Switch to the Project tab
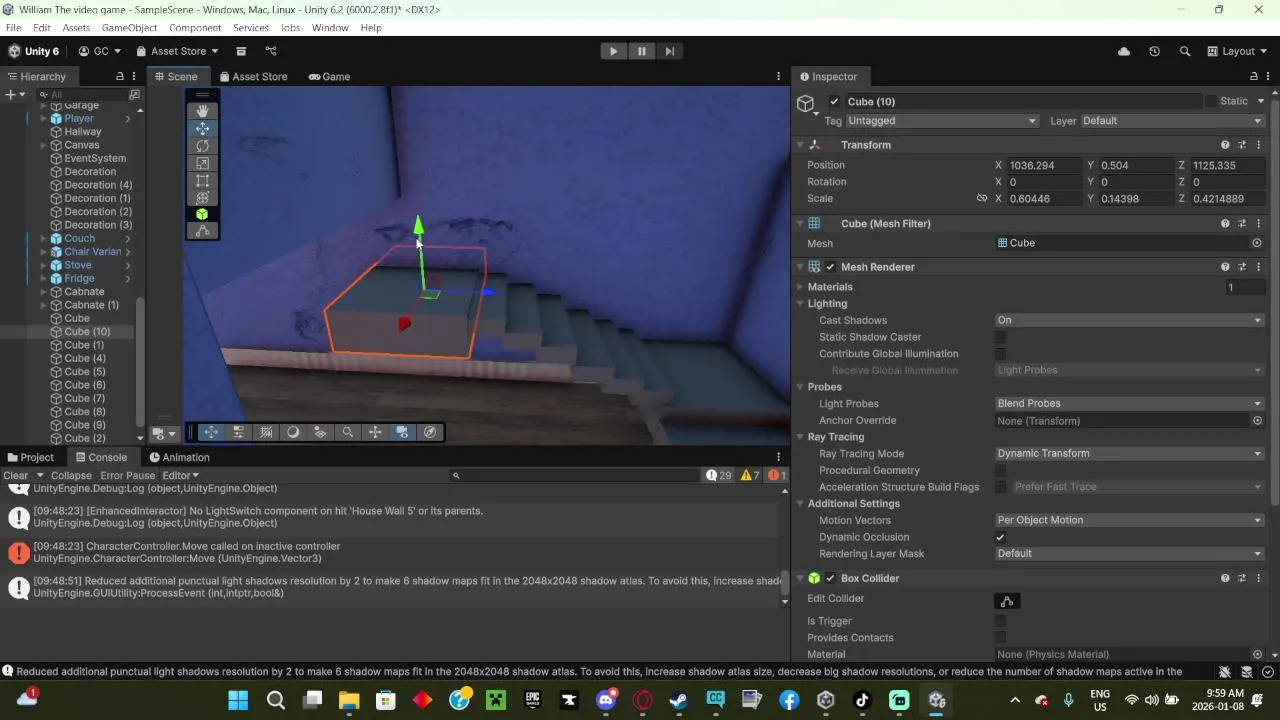The width and height of the screenshot is (1280, 720). tap(29, 457)
